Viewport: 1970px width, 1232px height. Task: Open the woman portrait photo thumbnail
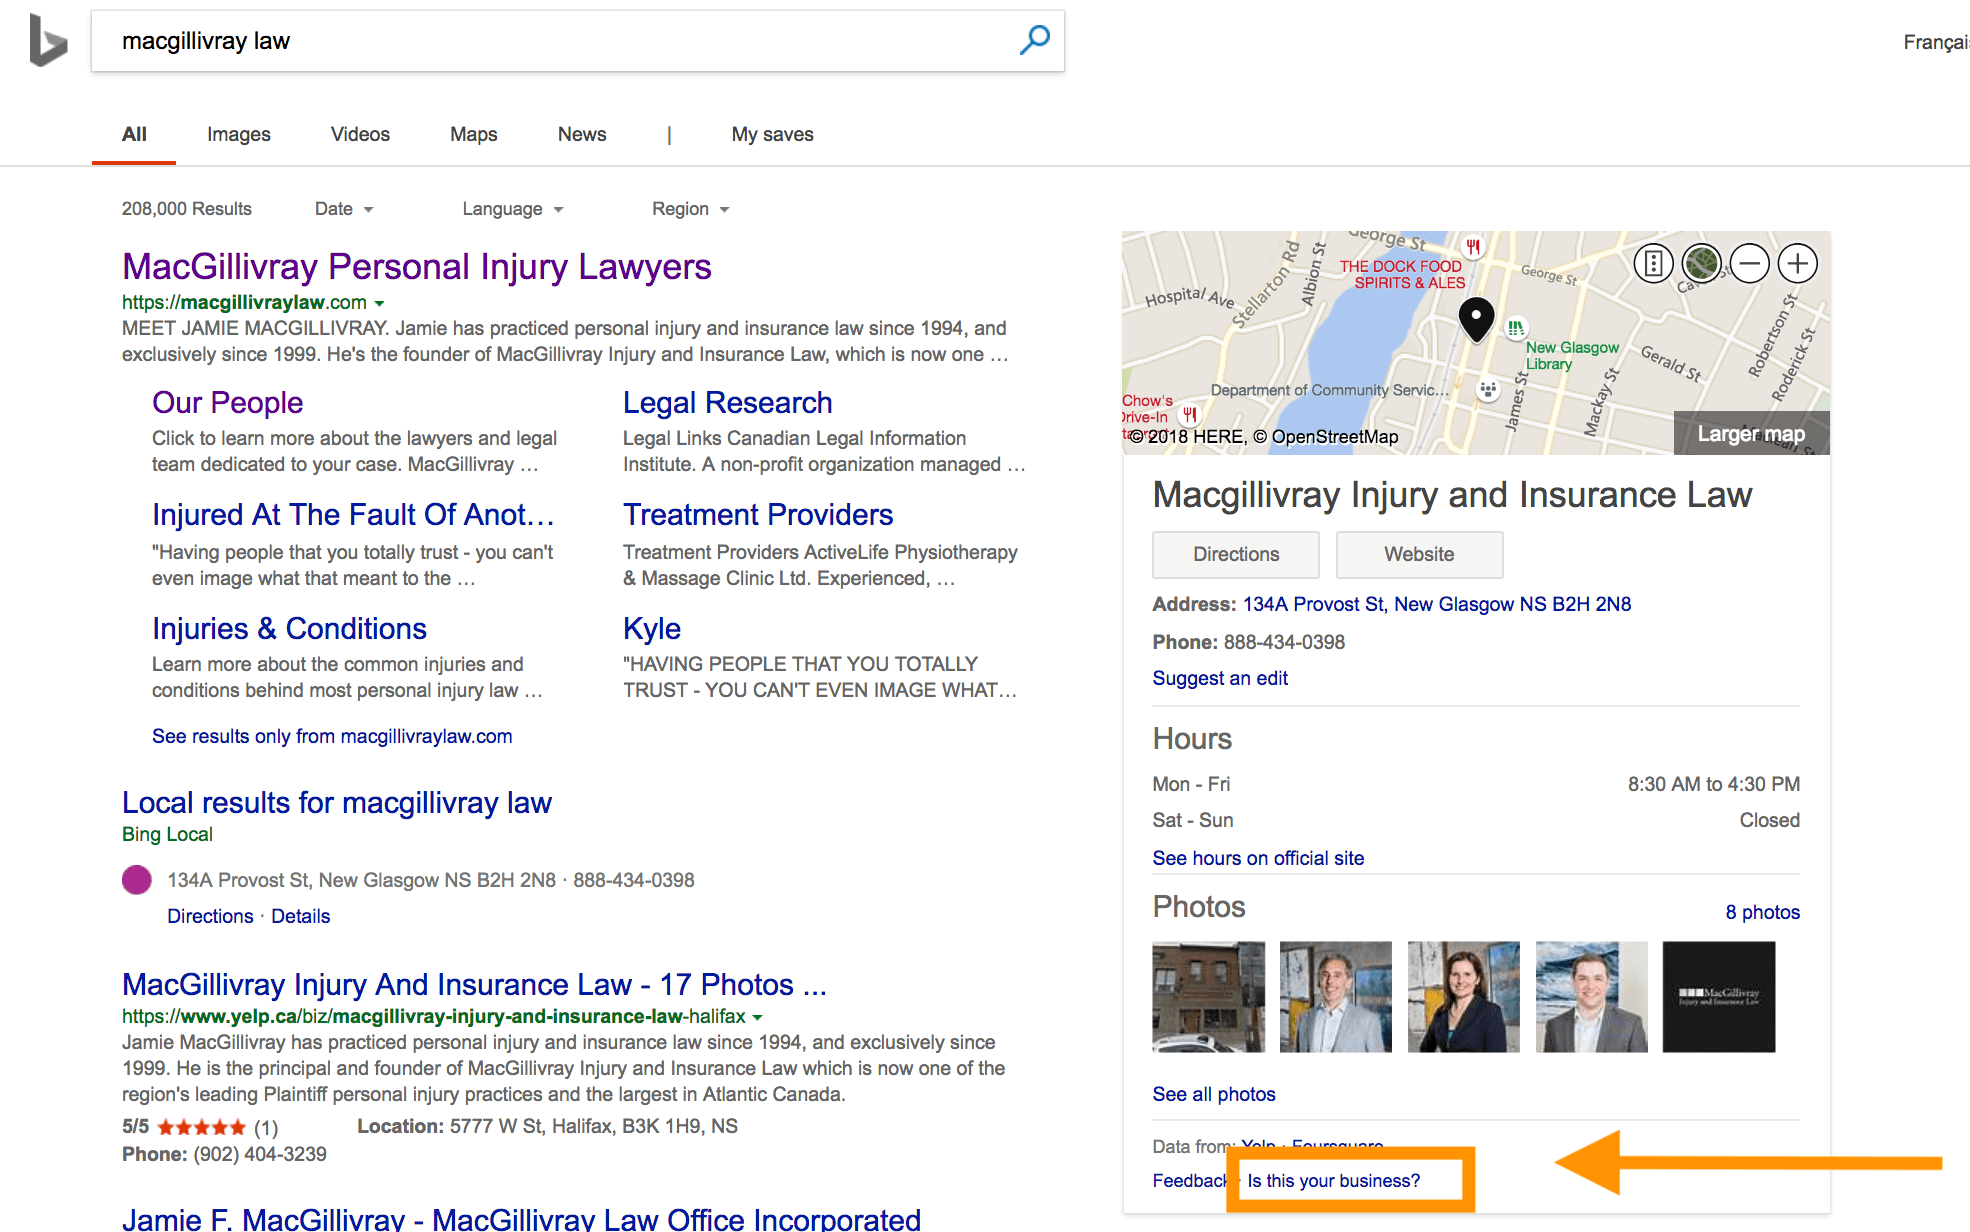1464,997
